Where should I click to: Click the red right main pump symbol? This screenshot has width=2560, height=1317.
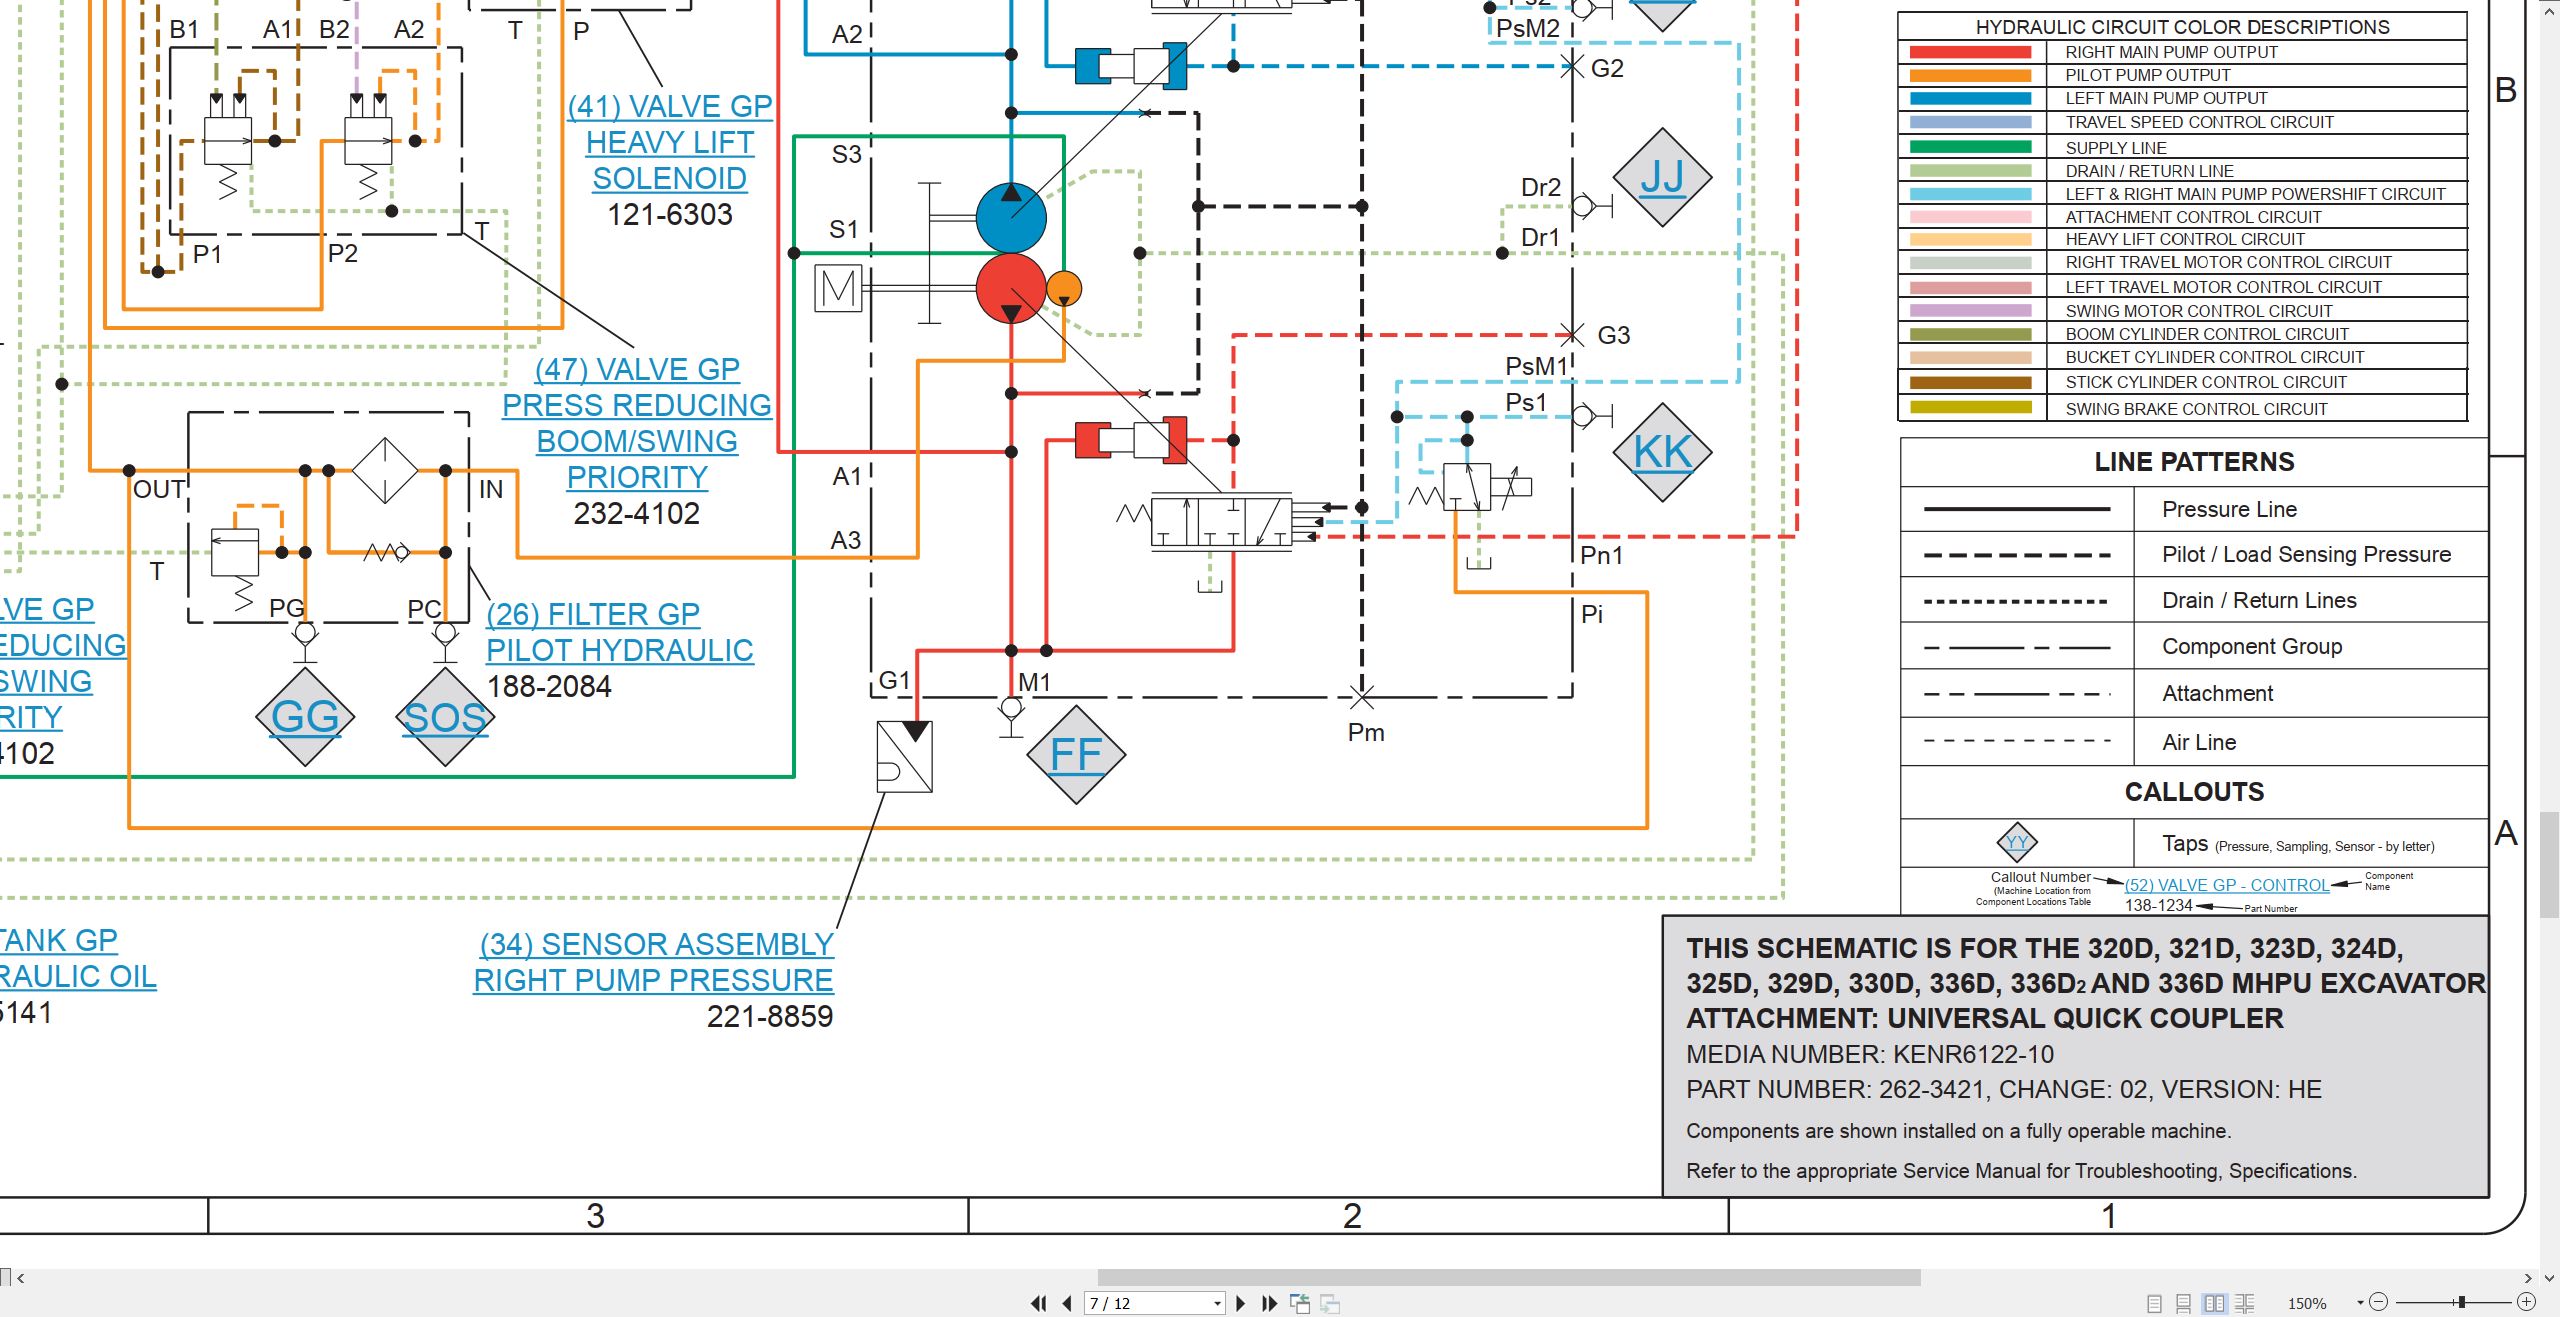click(1011, 288)
